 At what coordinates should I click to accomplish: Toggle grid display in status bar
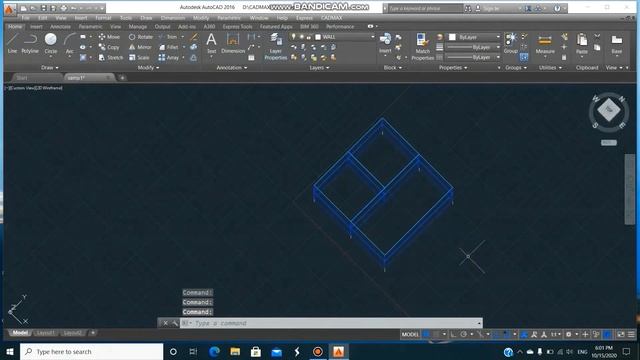coord(426,334)
